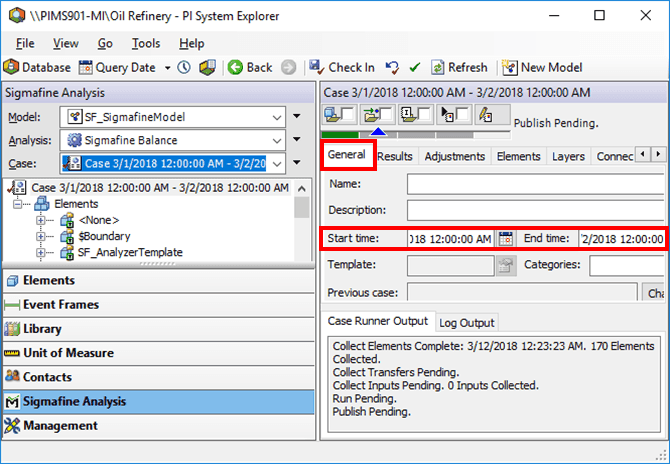This screenshot has width=670, height=464.
Task: Collapse the Elements tree node
Action: (17, 204)
